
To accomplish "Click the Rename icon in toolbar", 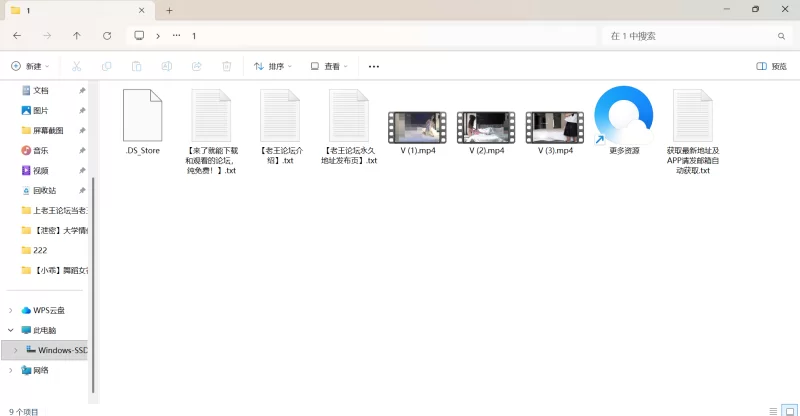I will pyautogui.click(x=167, y=66).
